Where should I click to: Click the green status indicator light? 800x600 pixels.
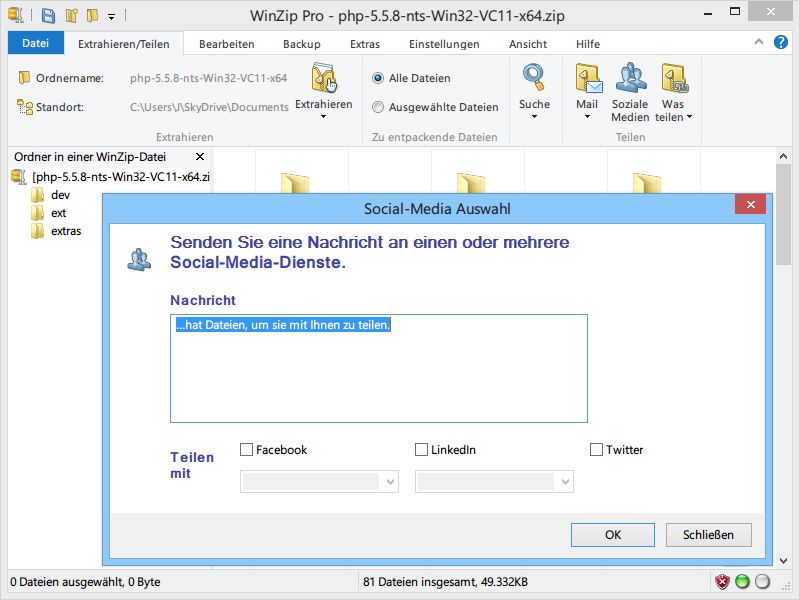coord(742,581)
